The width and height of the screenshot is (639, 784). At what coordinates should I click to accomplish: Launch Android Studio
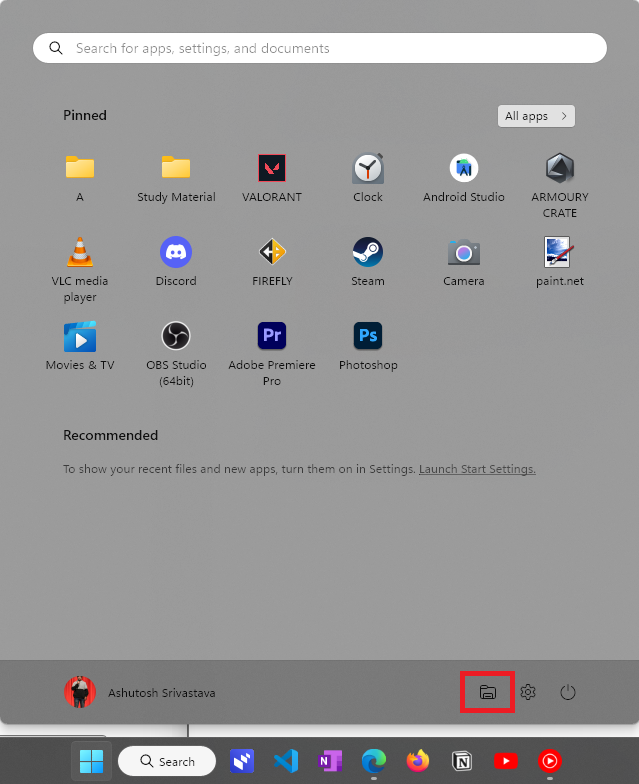(464, 178)
